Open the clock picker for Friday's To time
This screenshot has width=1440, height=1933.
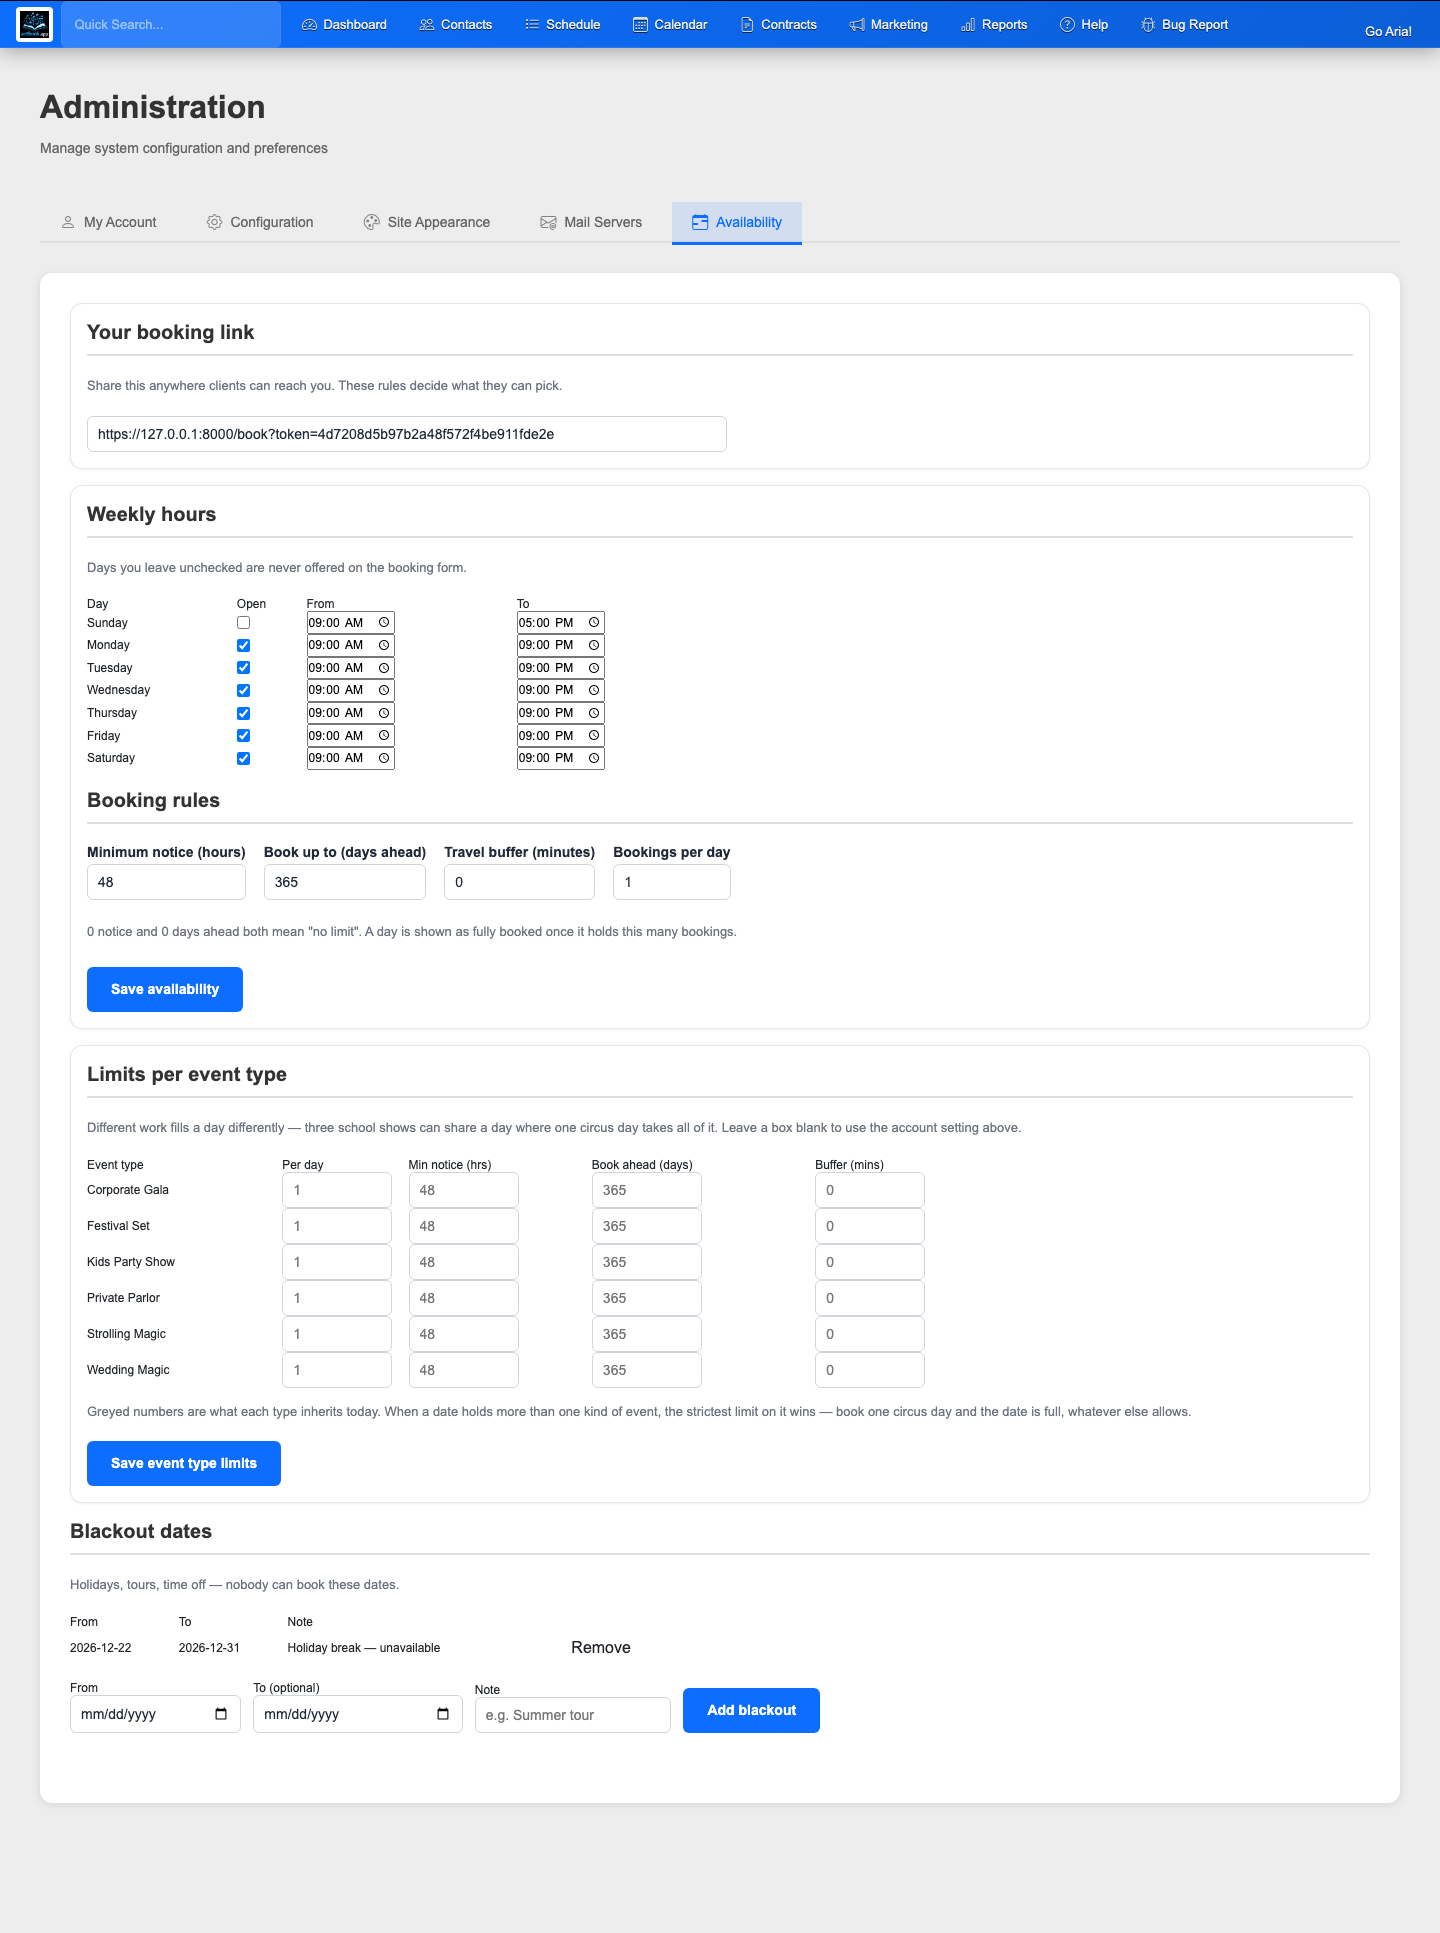click(x=594, y=736)
